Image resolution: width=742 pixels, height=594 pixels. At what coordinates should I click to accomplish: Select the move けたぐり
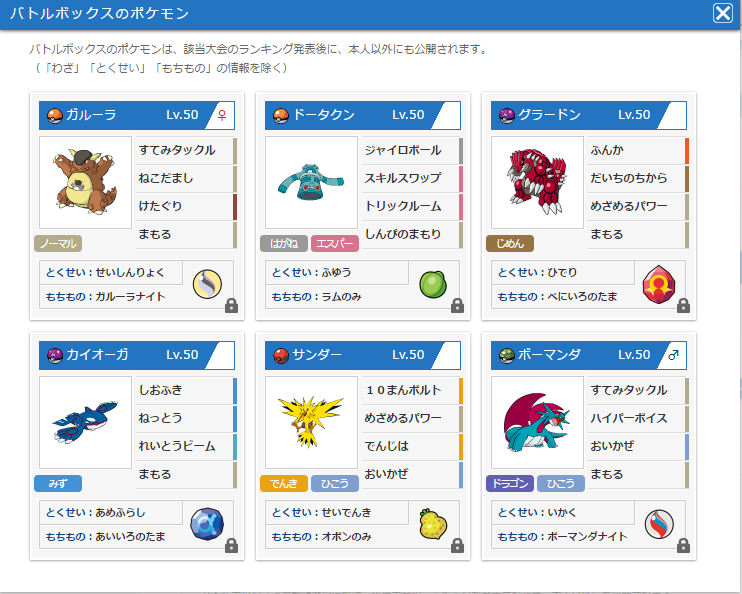[186, 206]
